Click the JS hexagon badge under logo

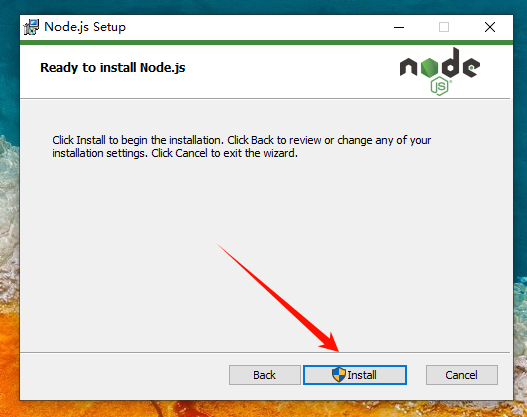click(440, 86)
